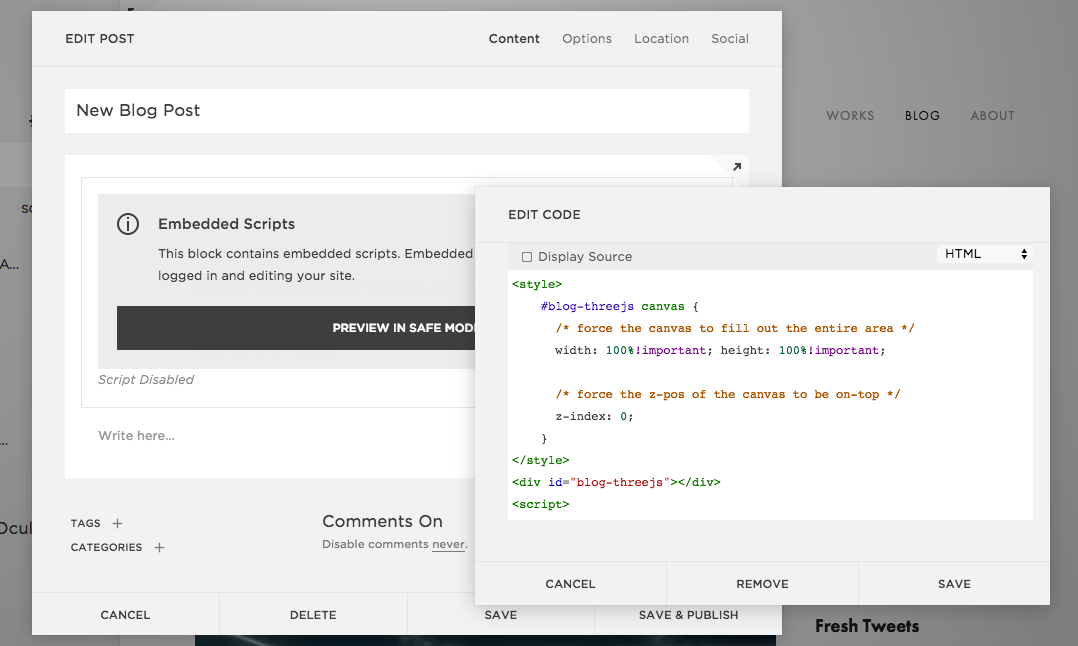Click SAVE & PUBLISH button

click(688, 614)
